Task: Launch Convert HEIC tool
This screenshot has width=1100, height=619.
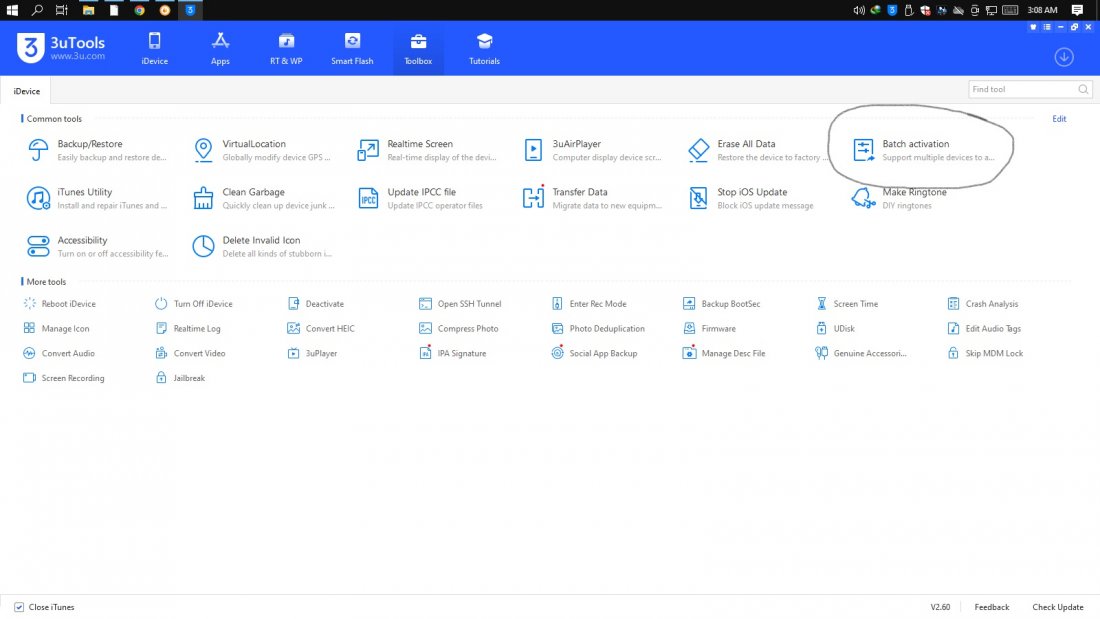Action: 321,328
